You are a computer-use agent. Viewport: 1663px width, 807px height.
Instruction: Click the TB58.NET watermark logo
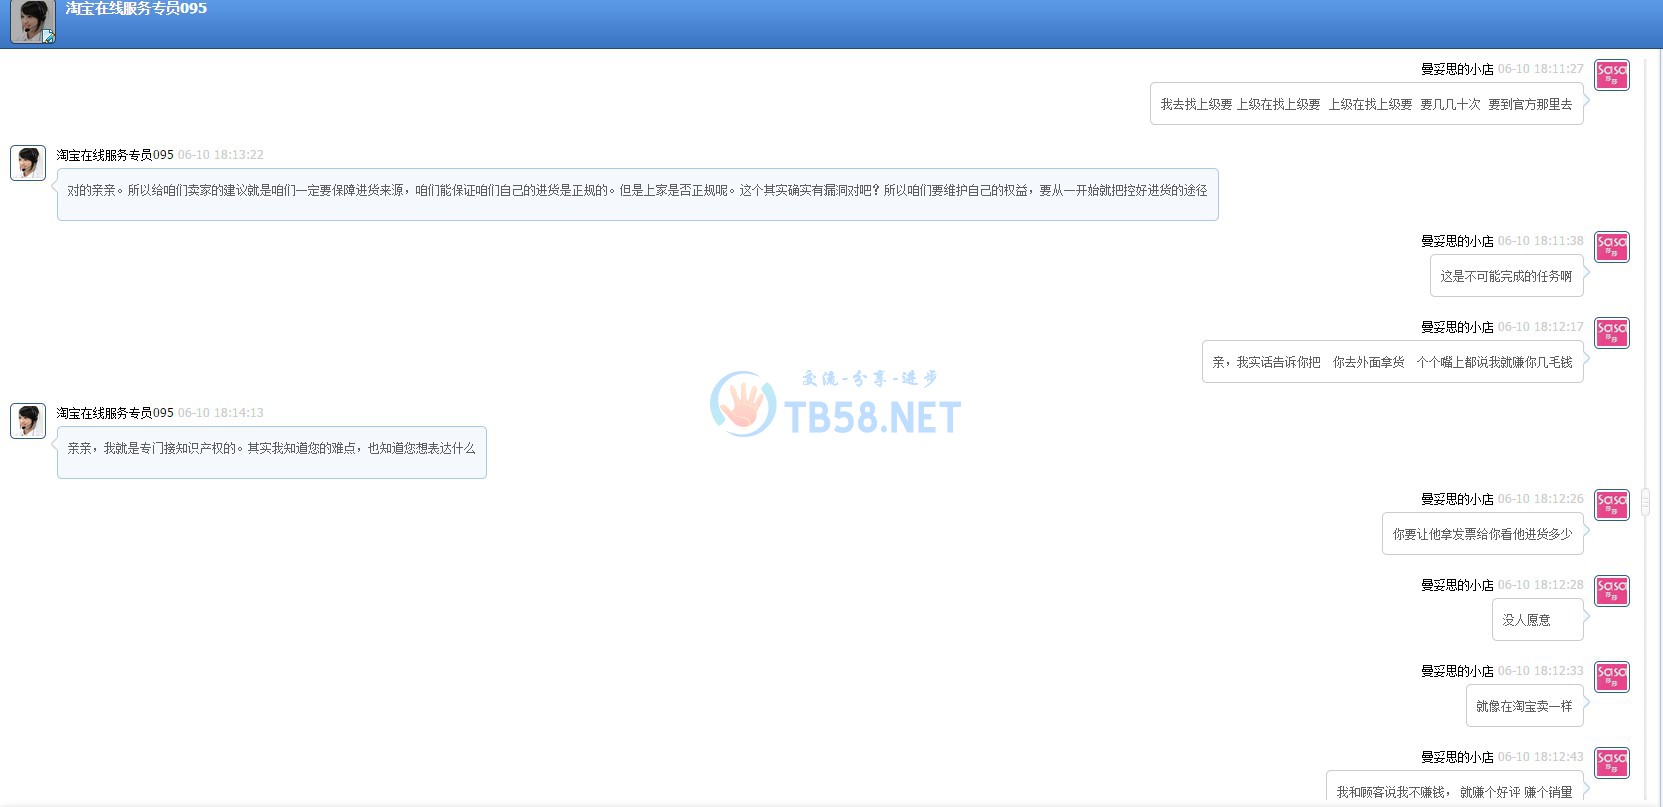(835, 405)
